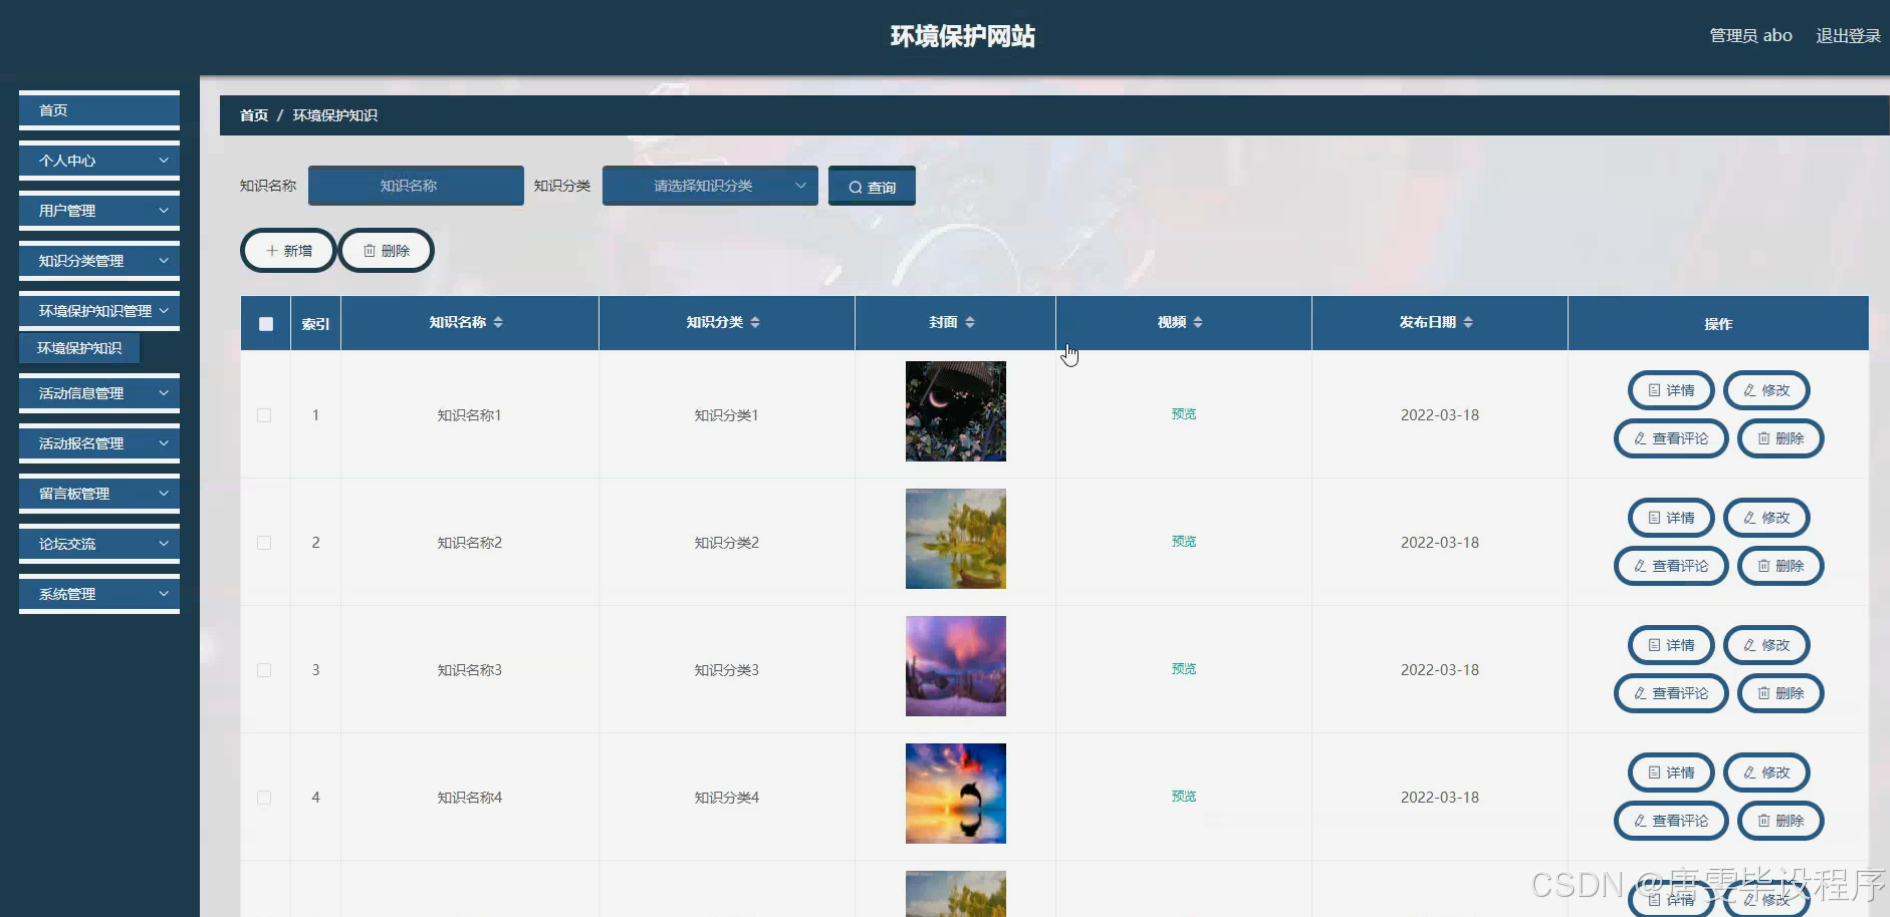
Task: Open 查看评论 for the 知识名称4 row
Action: [x=1671, y=820]
